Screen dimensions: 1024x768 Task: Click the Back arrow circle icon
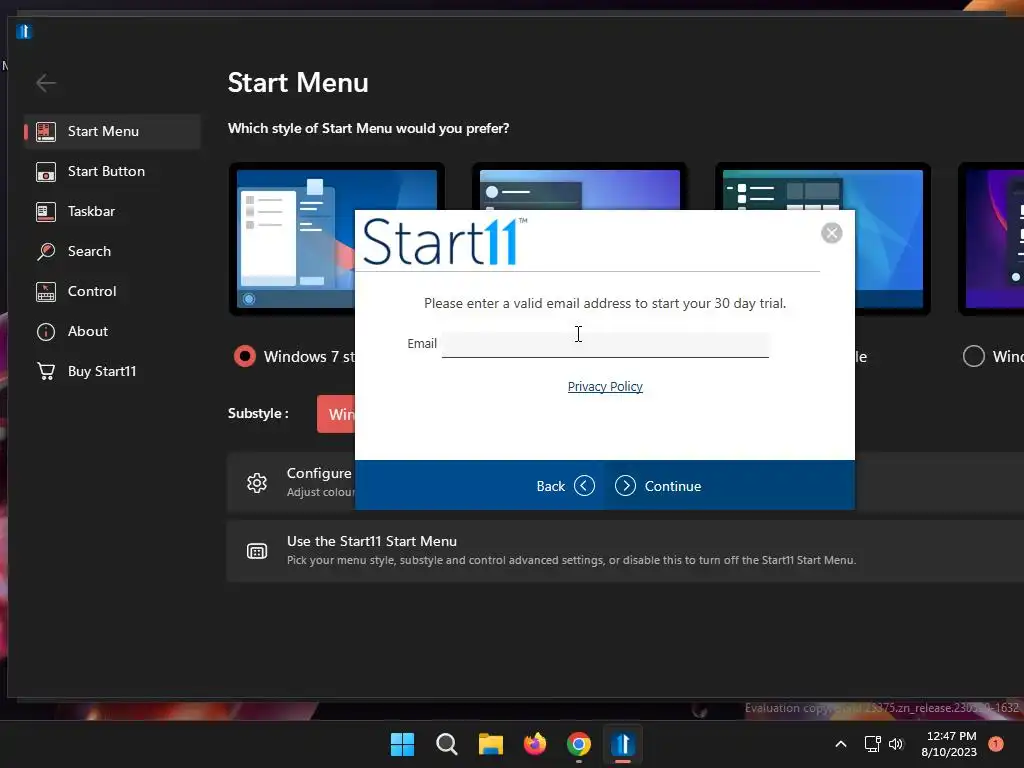584,486
